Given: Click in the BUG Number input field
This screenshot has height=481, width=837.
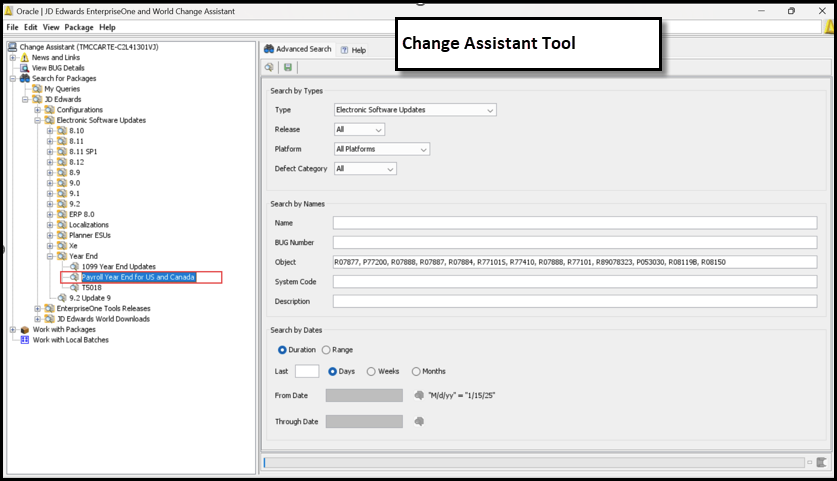Looking at the screenshot, I should pyautogui.click(x=575, y=242).
